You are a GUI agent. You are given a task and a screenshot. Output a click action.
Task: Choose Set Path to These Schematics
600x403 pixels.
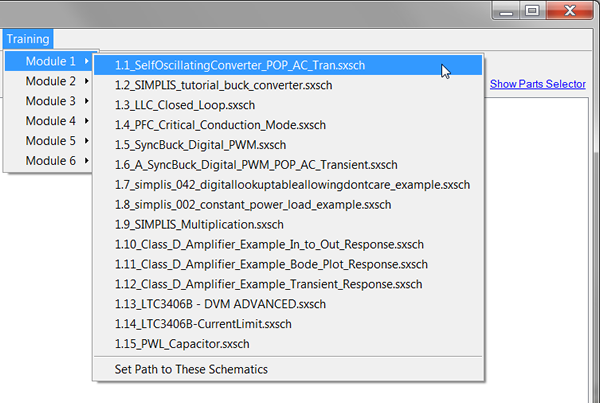288,369
